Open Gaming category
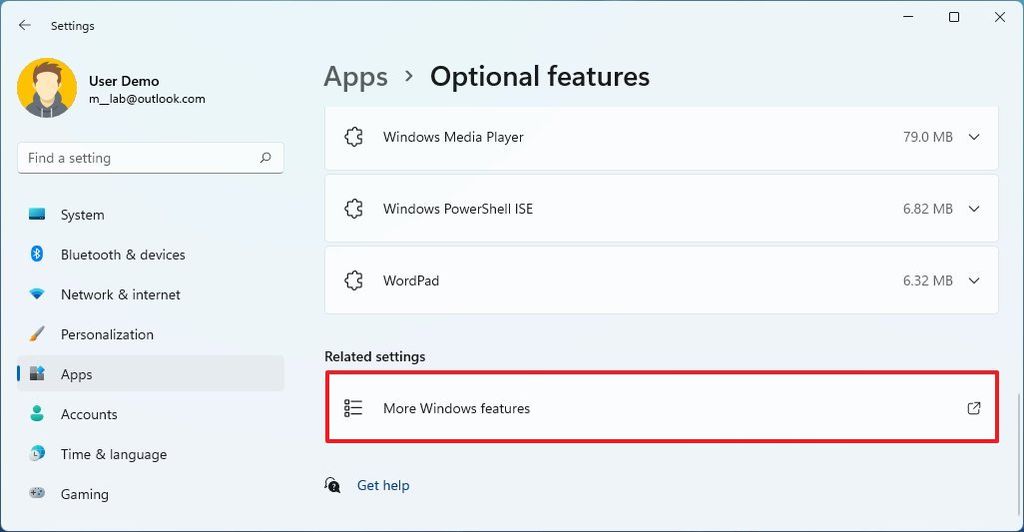Image resolution: width=1024 pixels, height=532 pixels. [x=150, y=493]
